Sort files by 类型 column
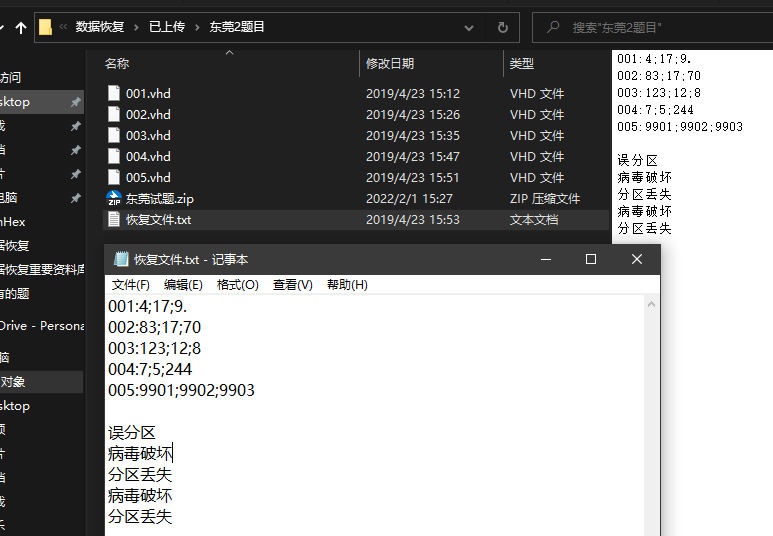 point(522,64)
